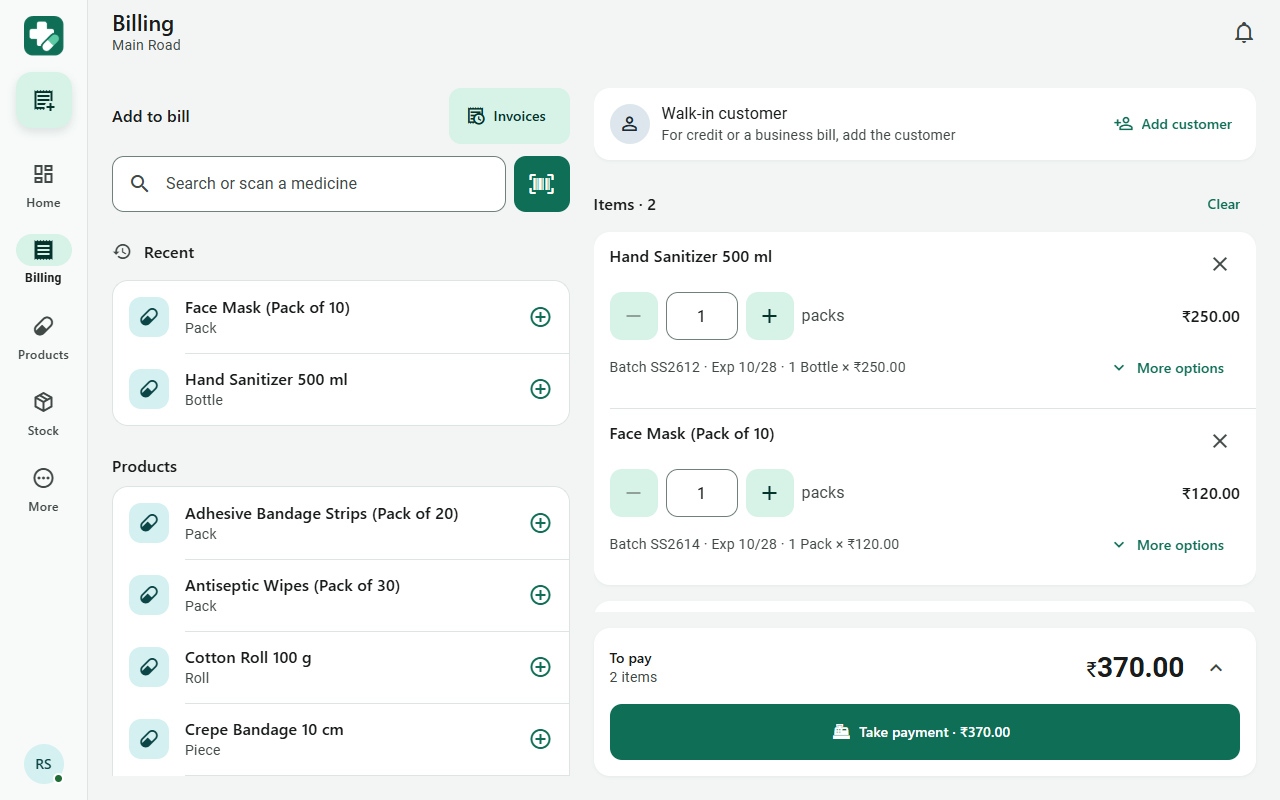Click the Hand Sanitizer quantity field
1280x800 pixels.
click(x=702, y=316)
